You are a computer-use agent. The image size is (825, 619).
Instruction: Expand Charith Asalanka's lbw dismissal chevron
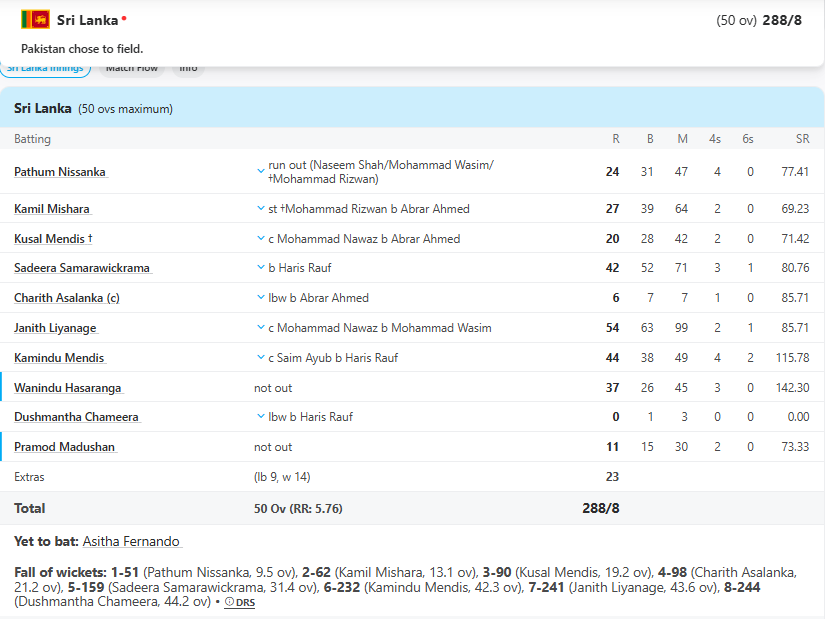pos(261,298)
